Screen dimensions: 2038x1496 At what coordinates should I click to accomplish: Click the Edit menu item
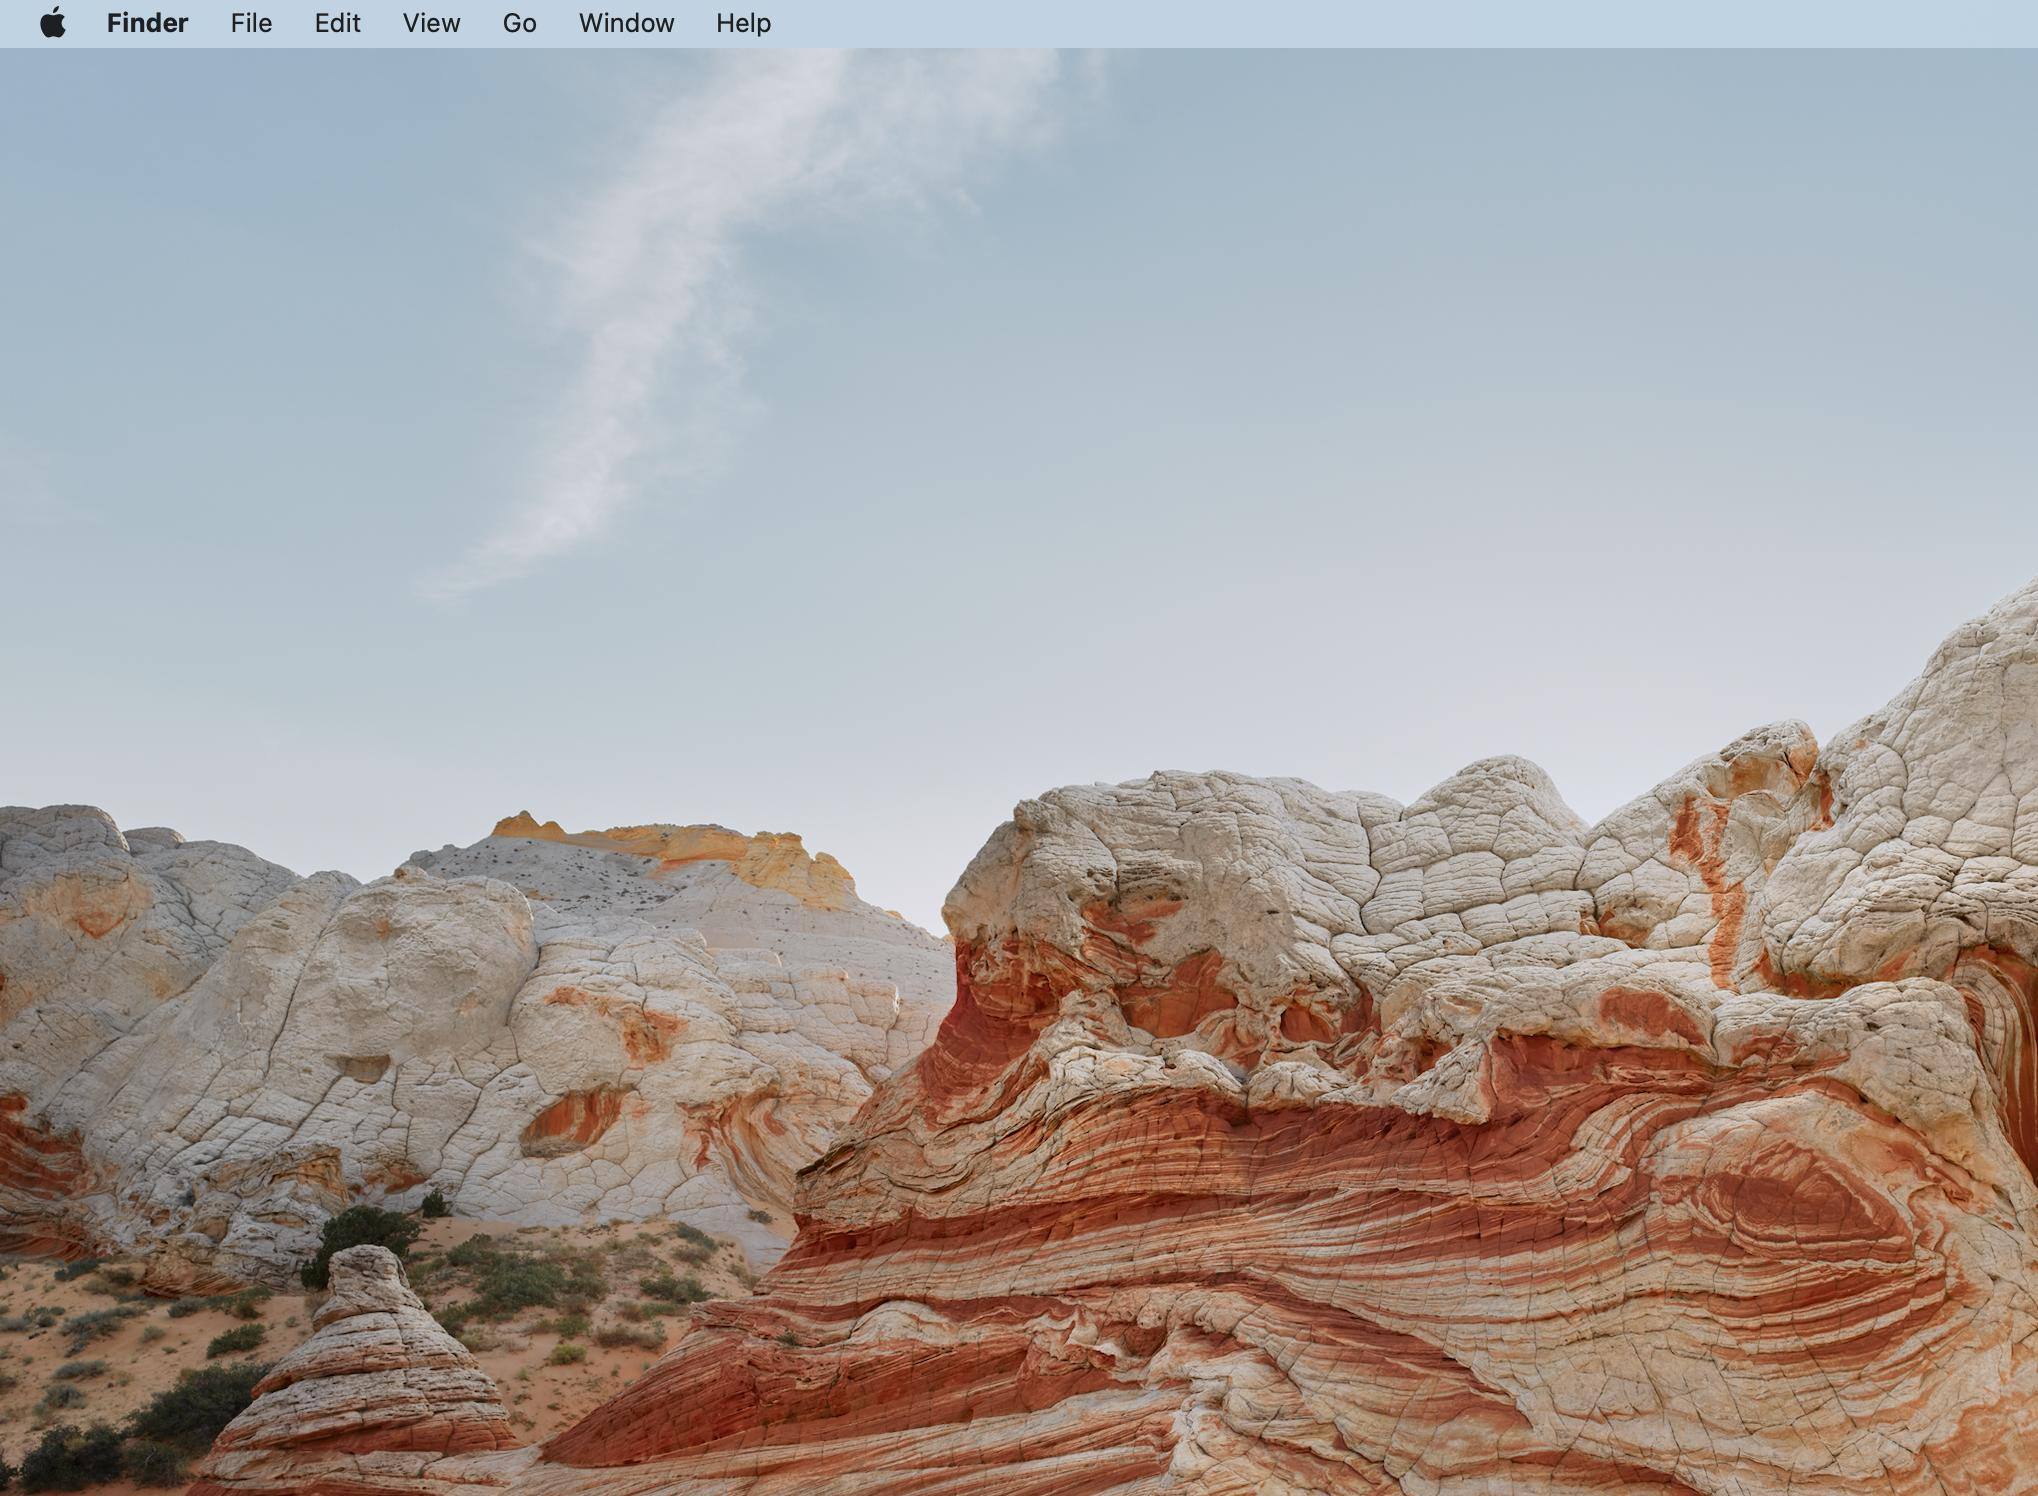[337, 23]
